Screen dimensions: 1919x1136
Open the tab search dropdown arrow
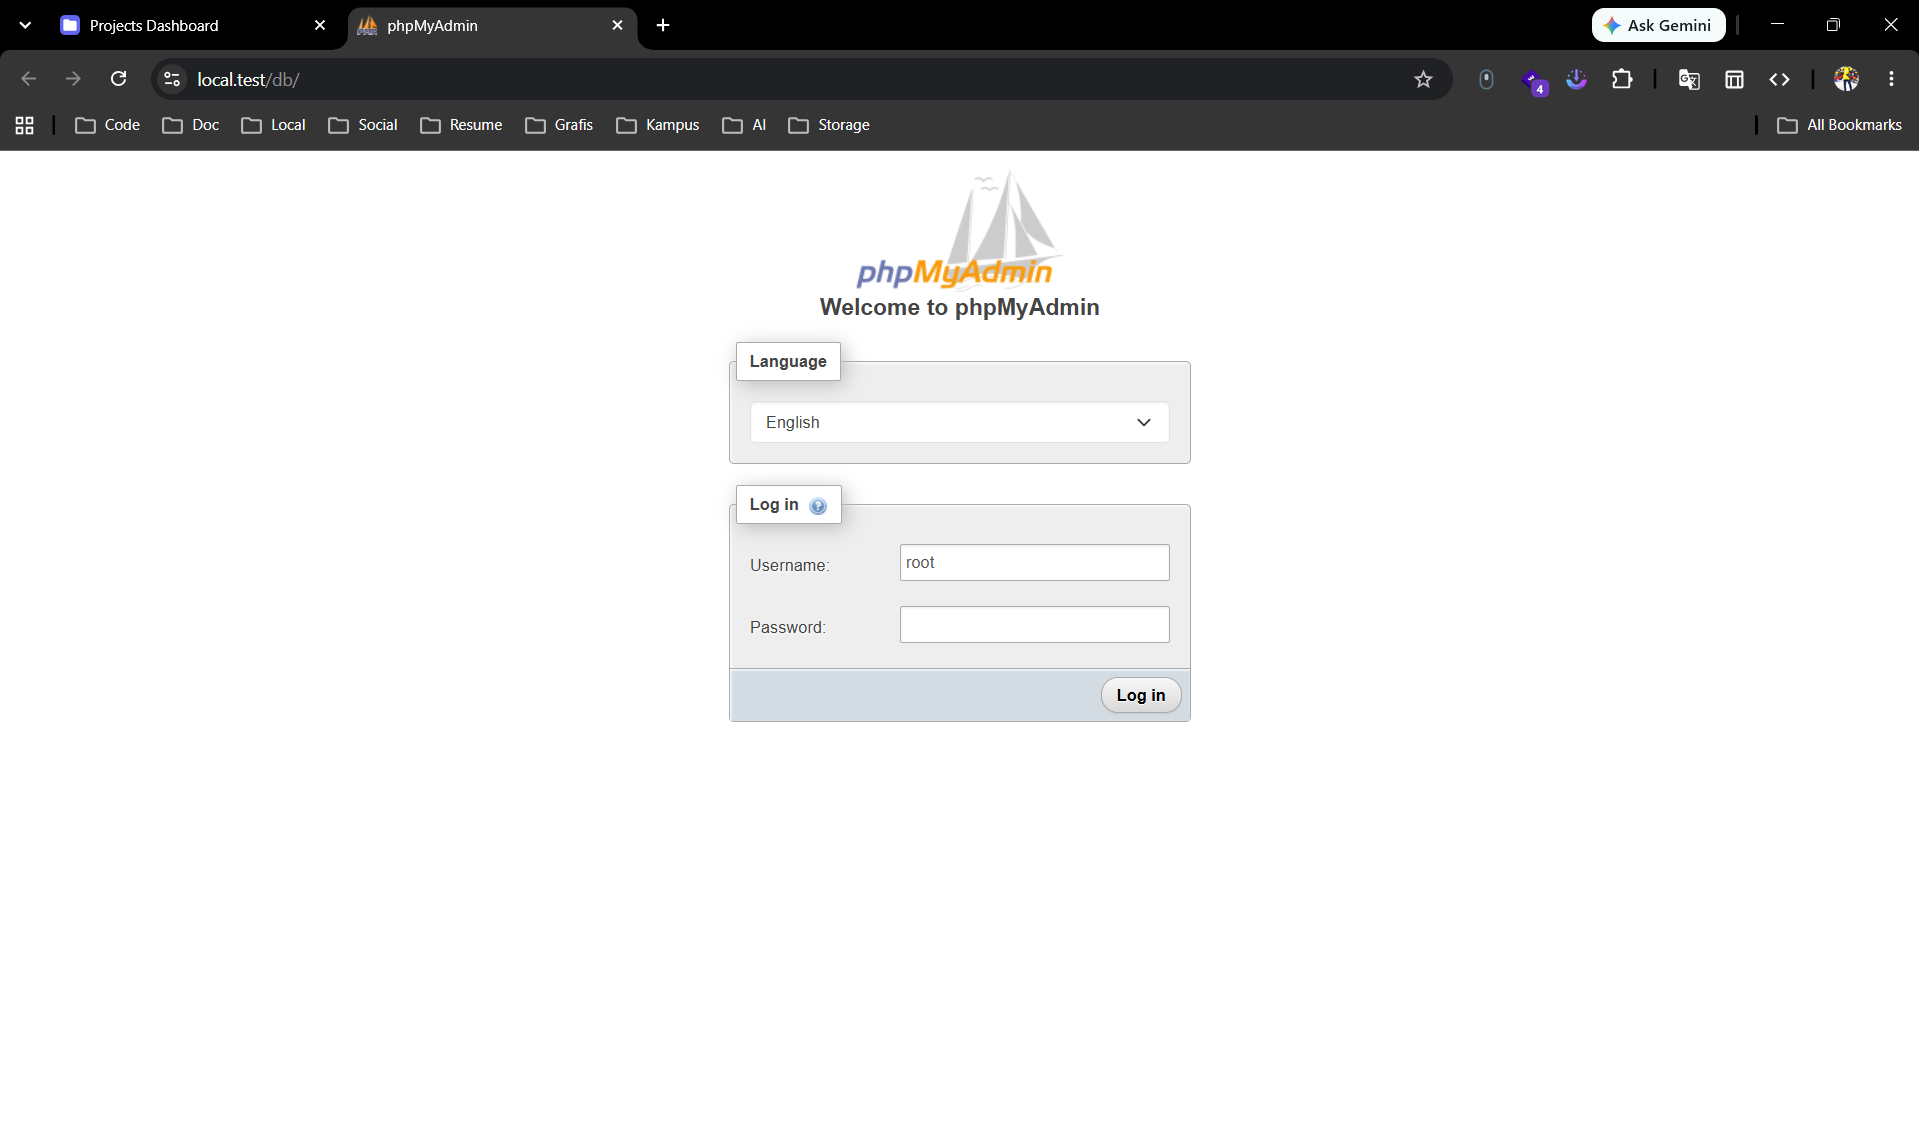tap(25, 25)
